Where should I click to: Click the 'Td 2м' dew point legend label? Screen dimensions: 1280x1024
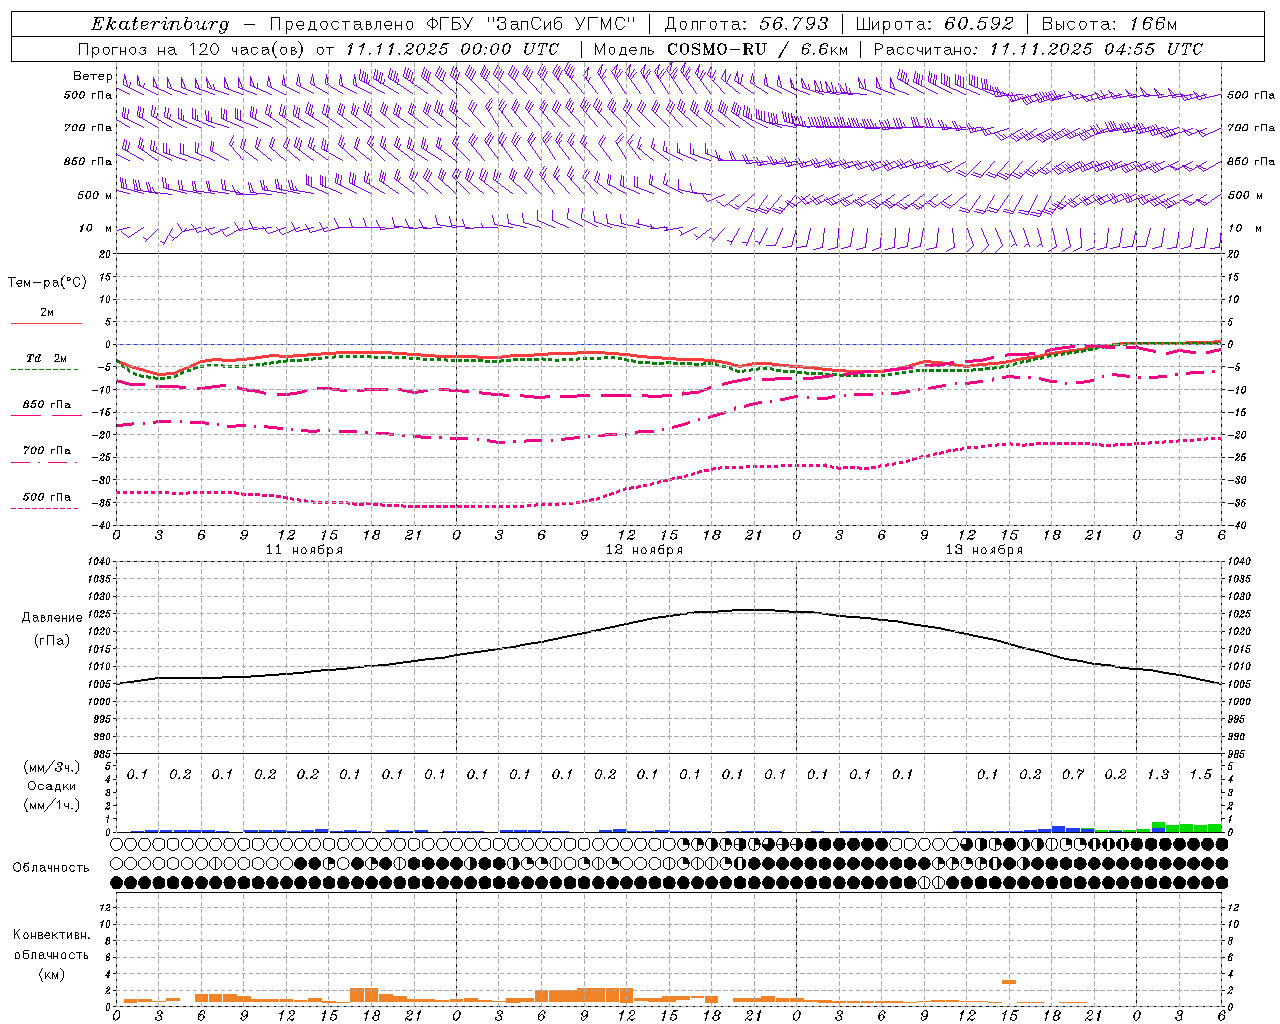click(x=46, y=358)
